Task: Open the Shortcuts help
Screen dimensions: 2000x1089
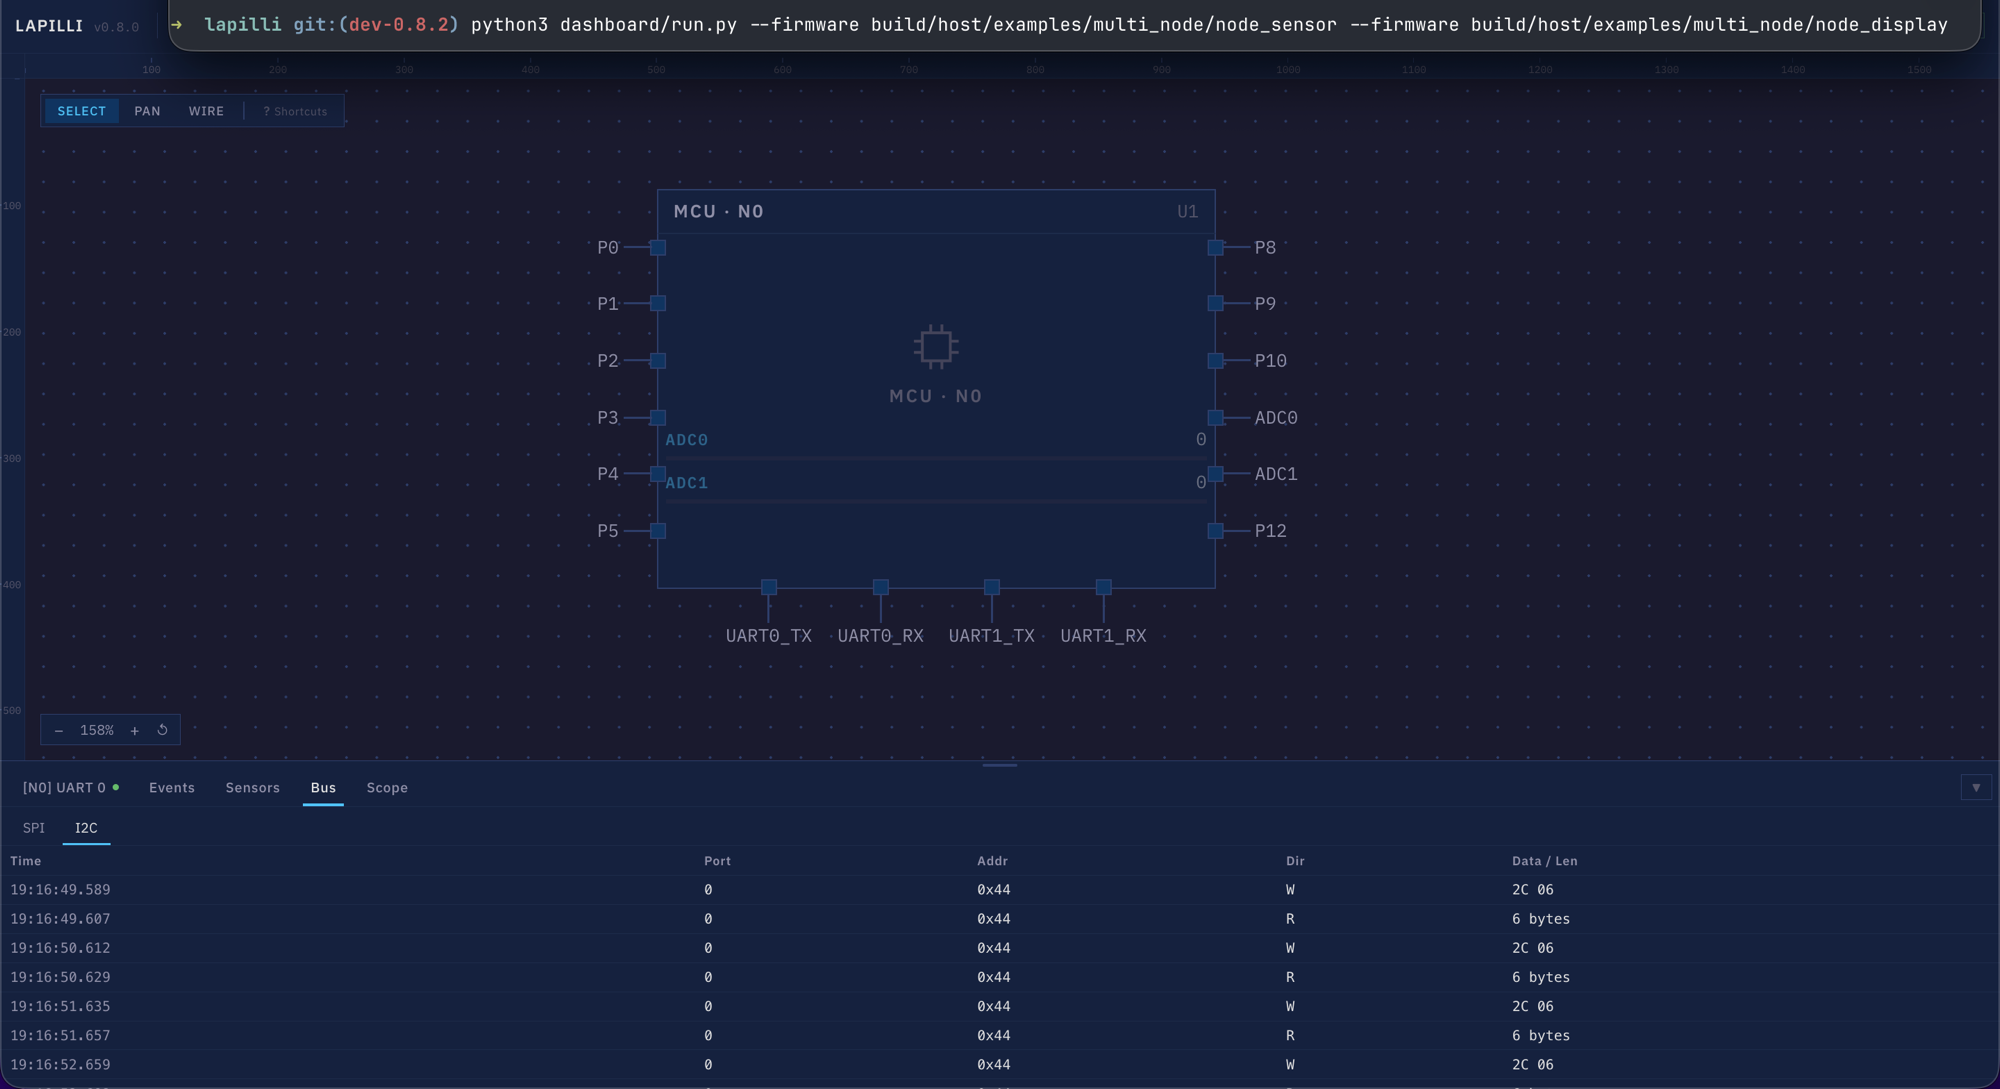Action: pyautogui.click(x=295, y=111)
